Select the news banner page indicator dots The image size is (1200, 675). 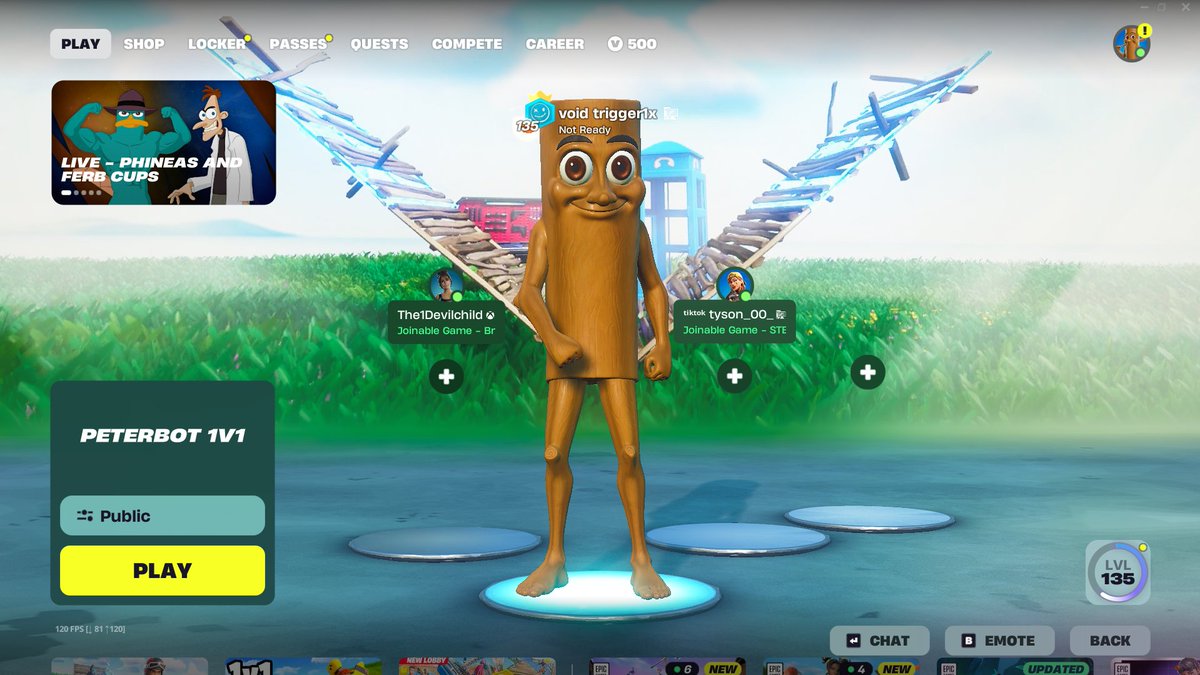click(82, 192)
